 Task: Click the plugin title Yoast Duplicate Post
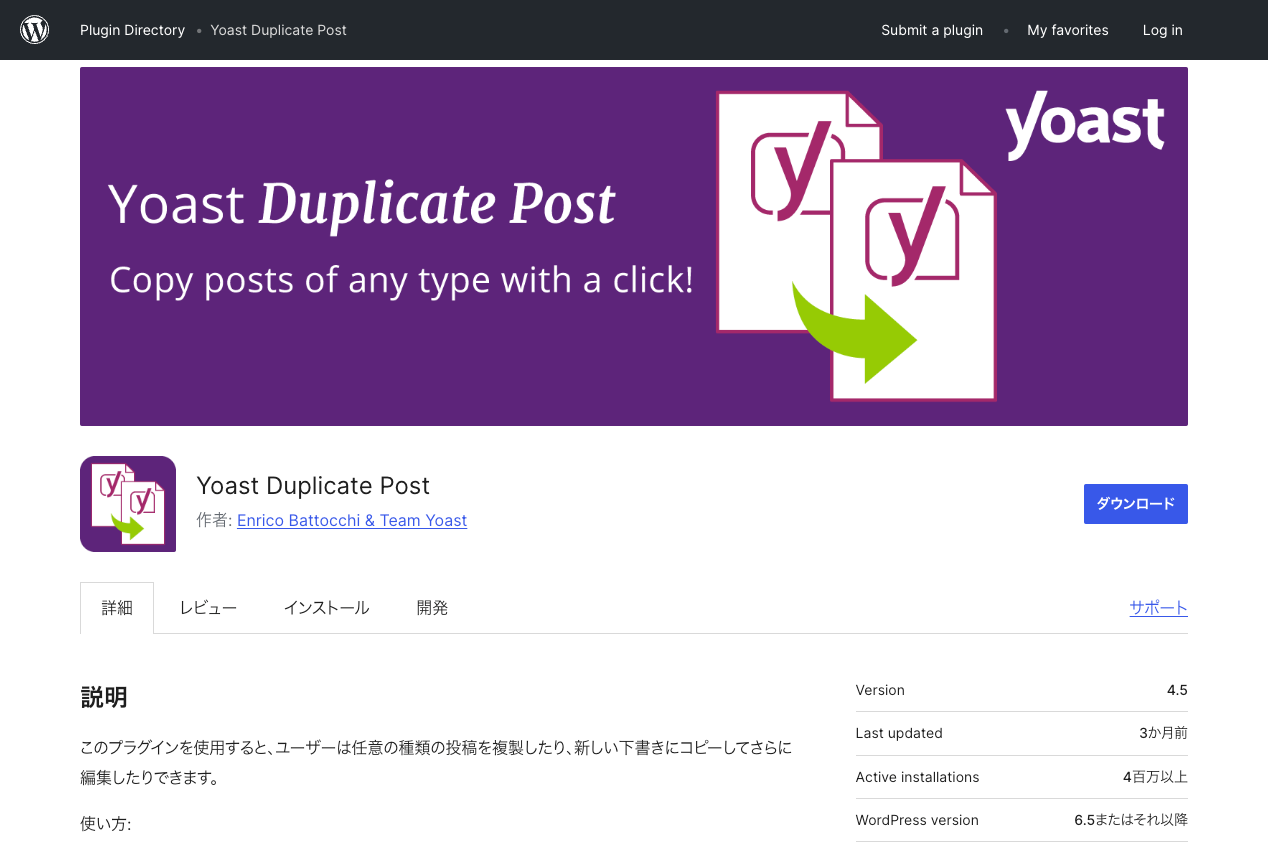point(313,486)
